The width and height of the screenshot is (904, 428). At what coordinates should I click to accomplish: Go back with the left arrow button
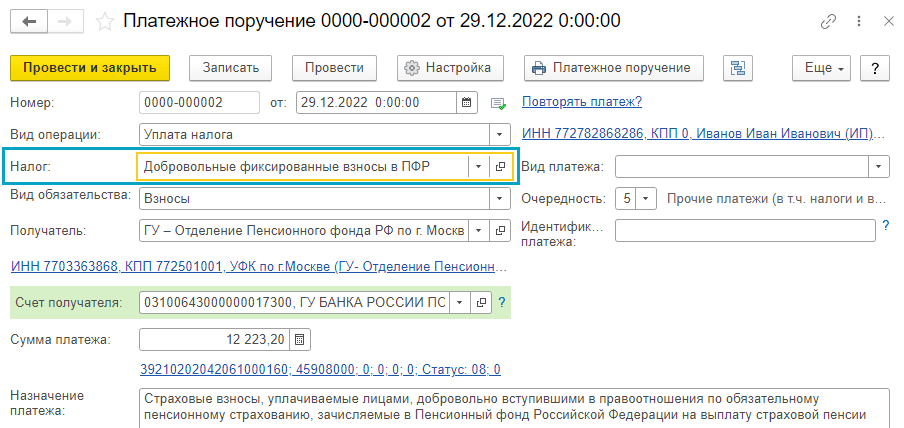coord(29,22)
